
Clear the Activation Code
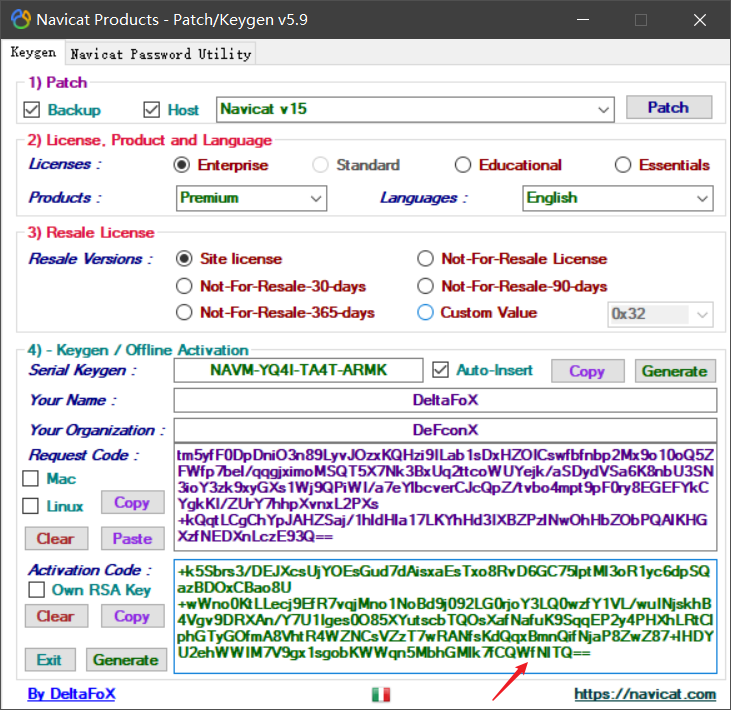(x=56, y=616)
